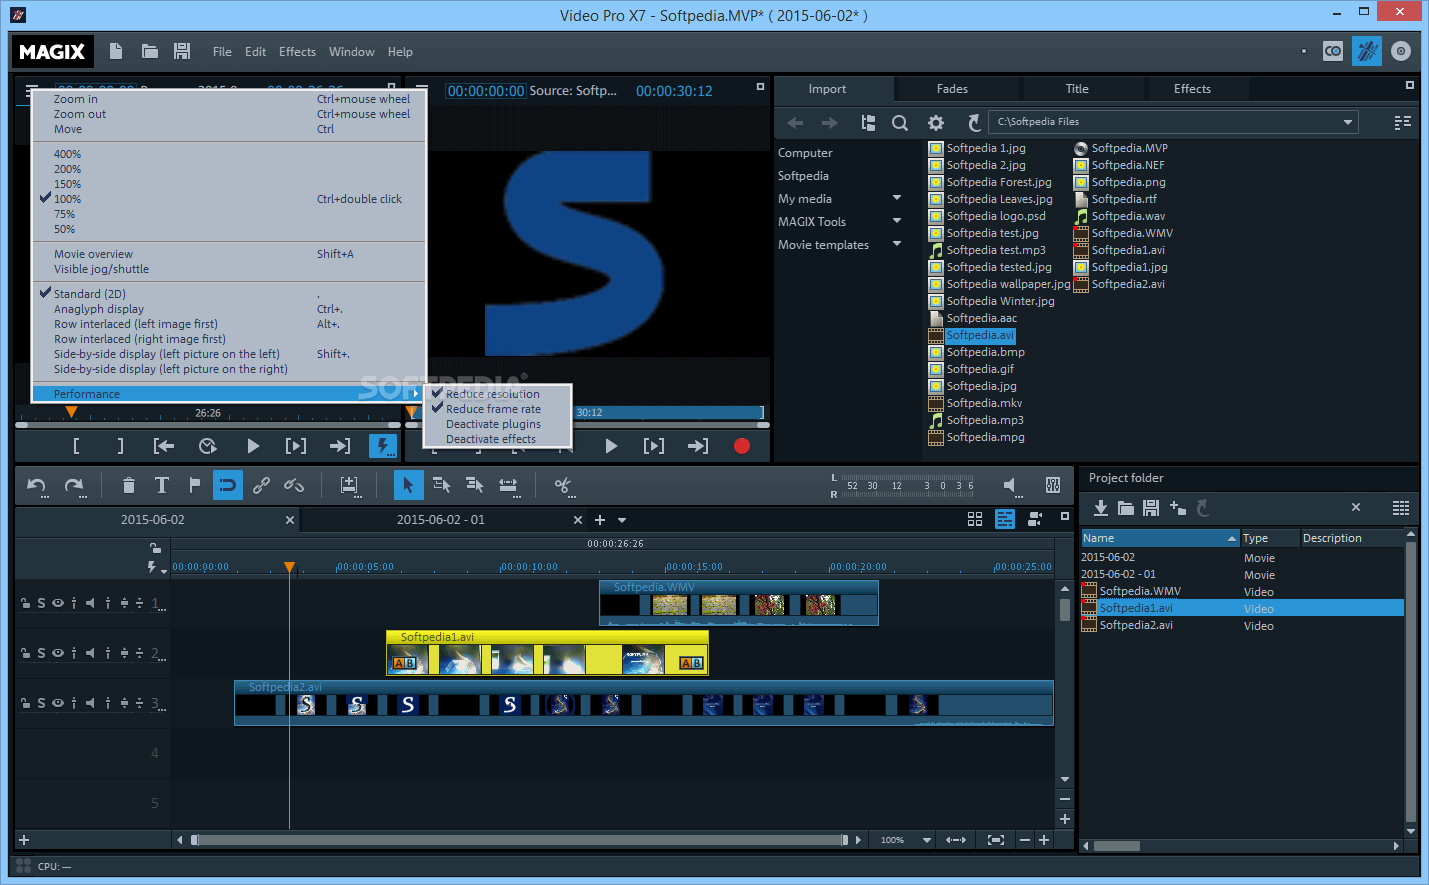
Task: Open the Effects menu
Action: 297,52
